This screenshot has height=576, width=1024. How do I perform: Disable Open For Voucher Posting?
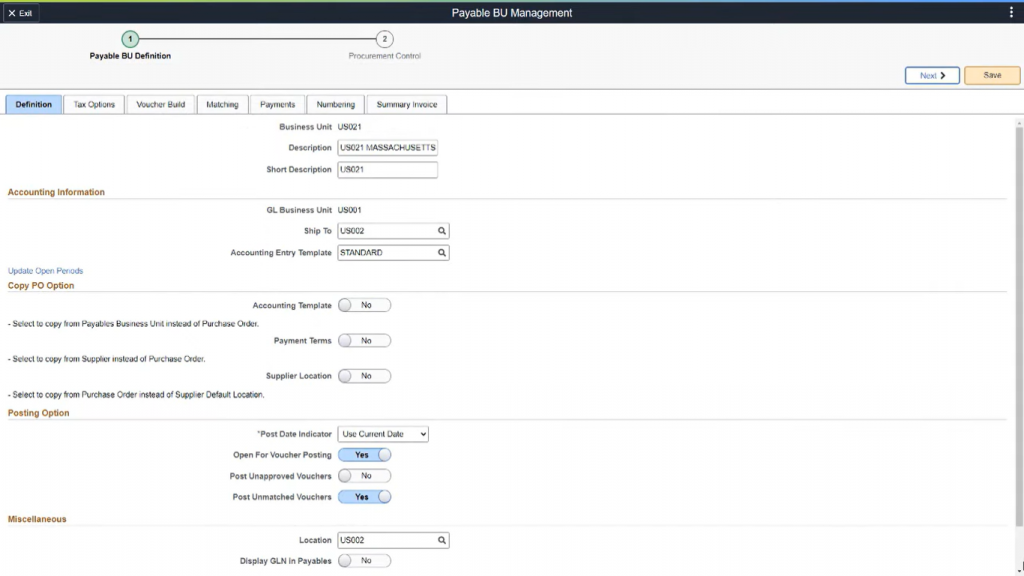point(365,454)
